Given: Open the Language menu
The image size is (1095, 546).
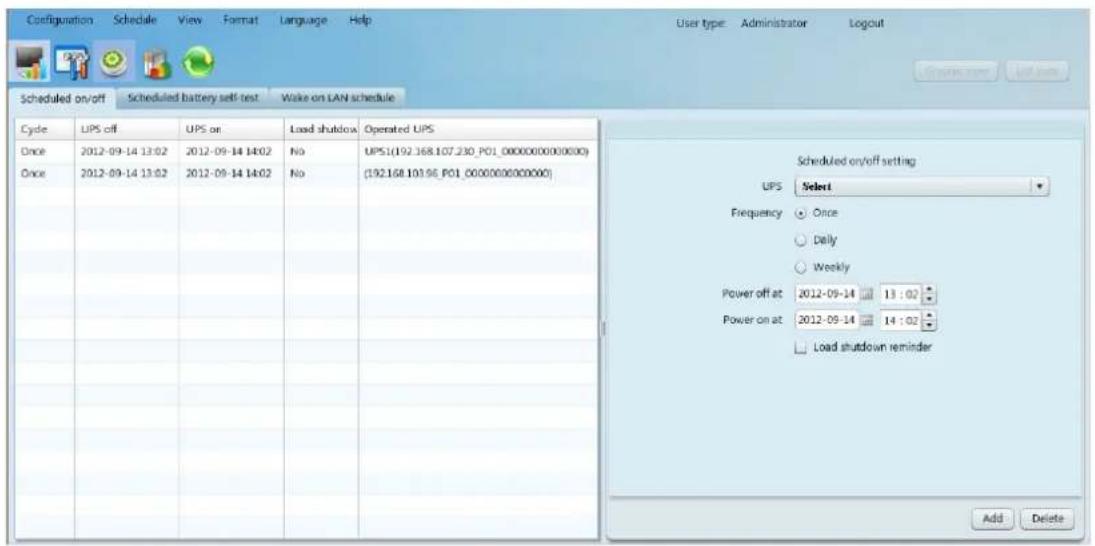Looking at the screenshot, I should [304, 21].
